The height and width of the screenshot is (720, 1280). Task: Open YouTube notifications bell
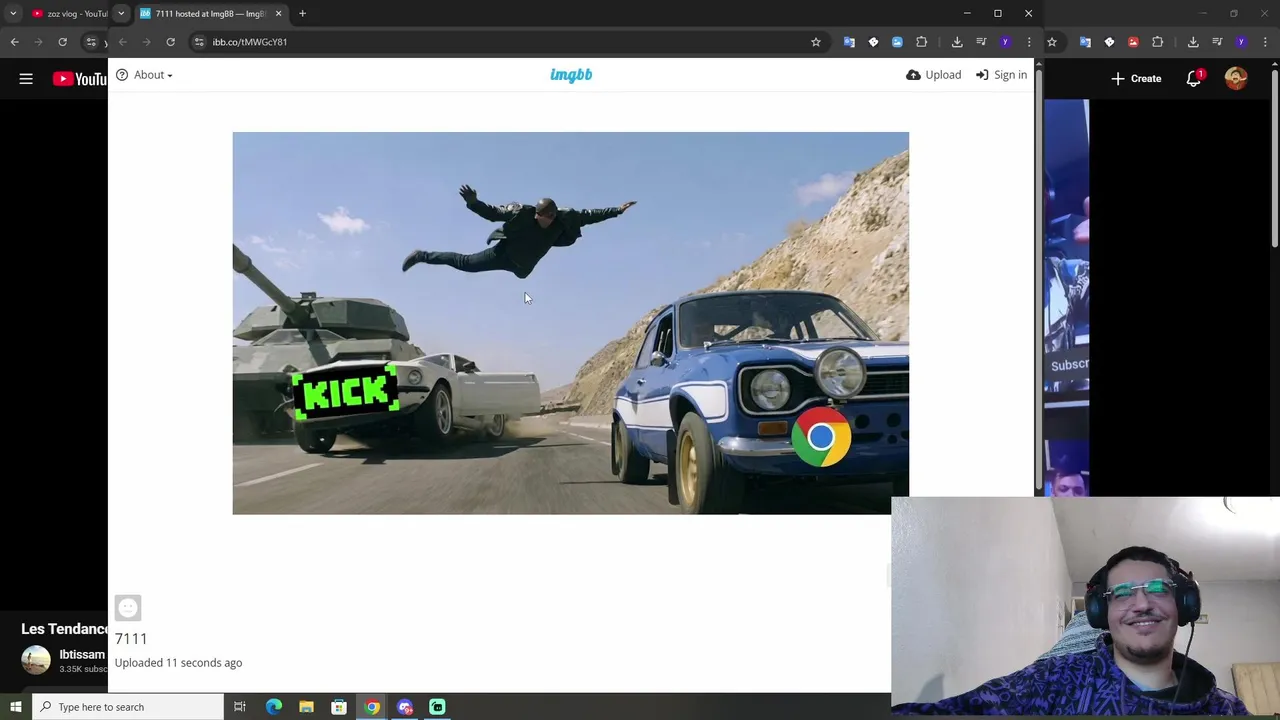click(x=1194, y=79)
